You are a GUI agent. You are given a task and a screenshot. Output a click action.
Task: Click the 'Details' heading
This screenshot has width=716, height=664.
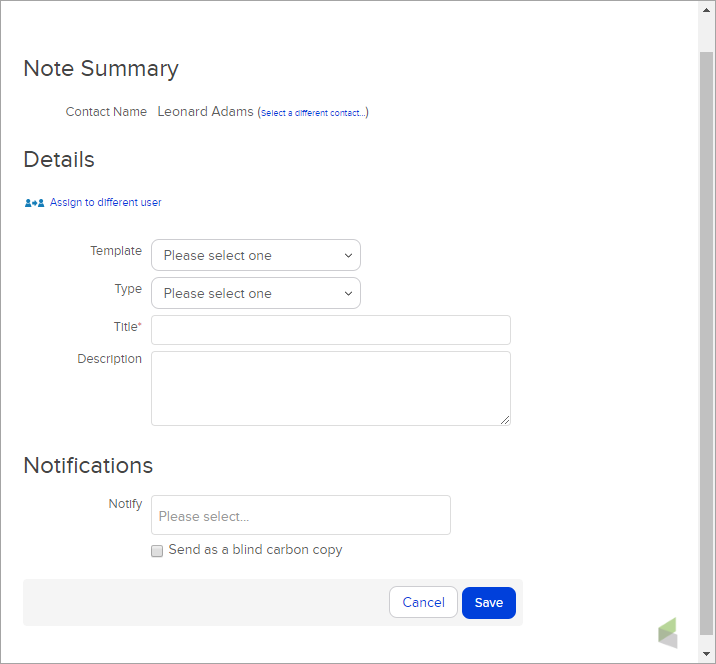click(59, 159)
